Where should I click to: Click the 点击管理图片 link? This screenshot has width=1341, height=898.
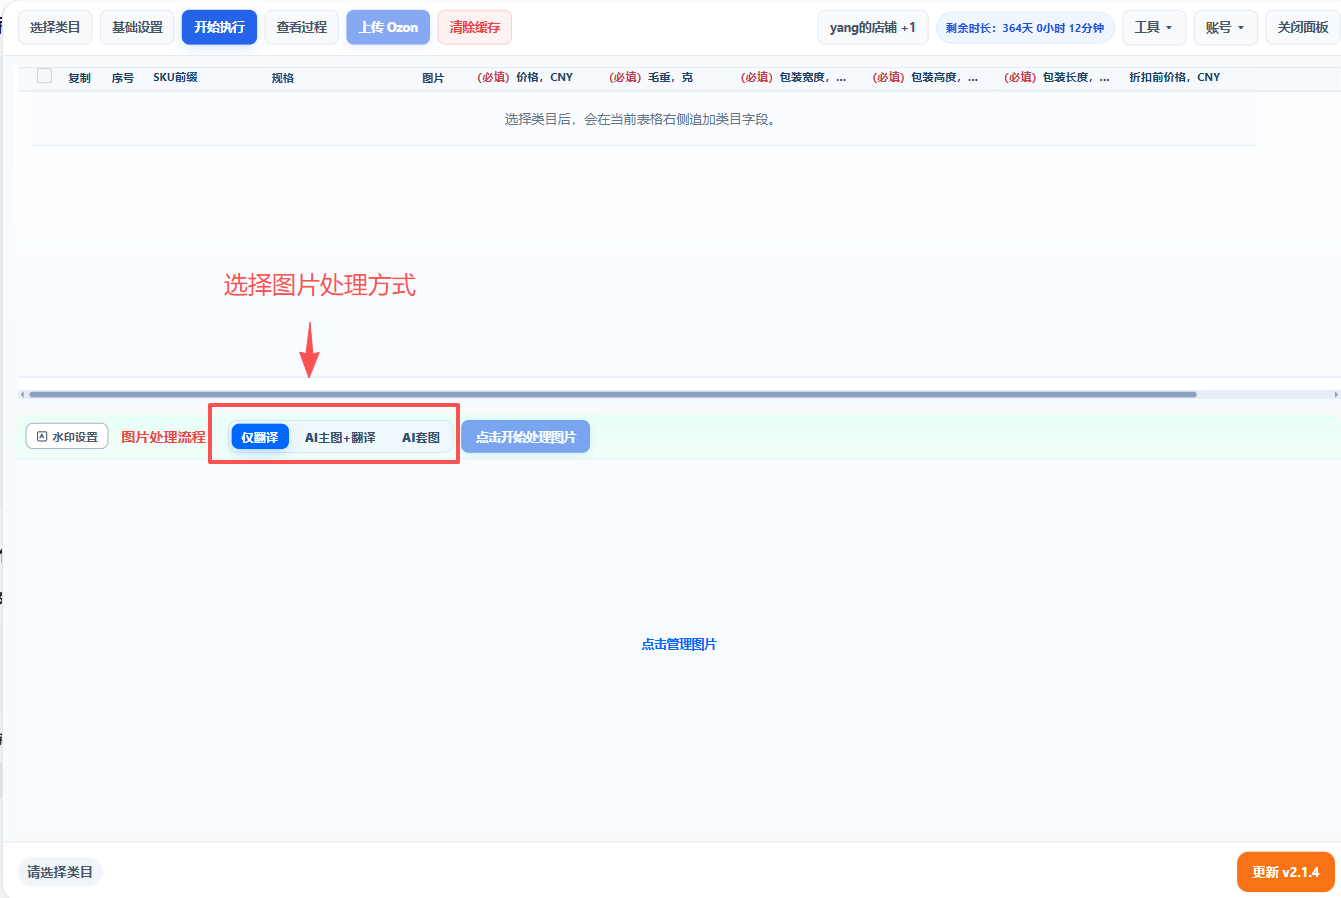click(679, 644)
